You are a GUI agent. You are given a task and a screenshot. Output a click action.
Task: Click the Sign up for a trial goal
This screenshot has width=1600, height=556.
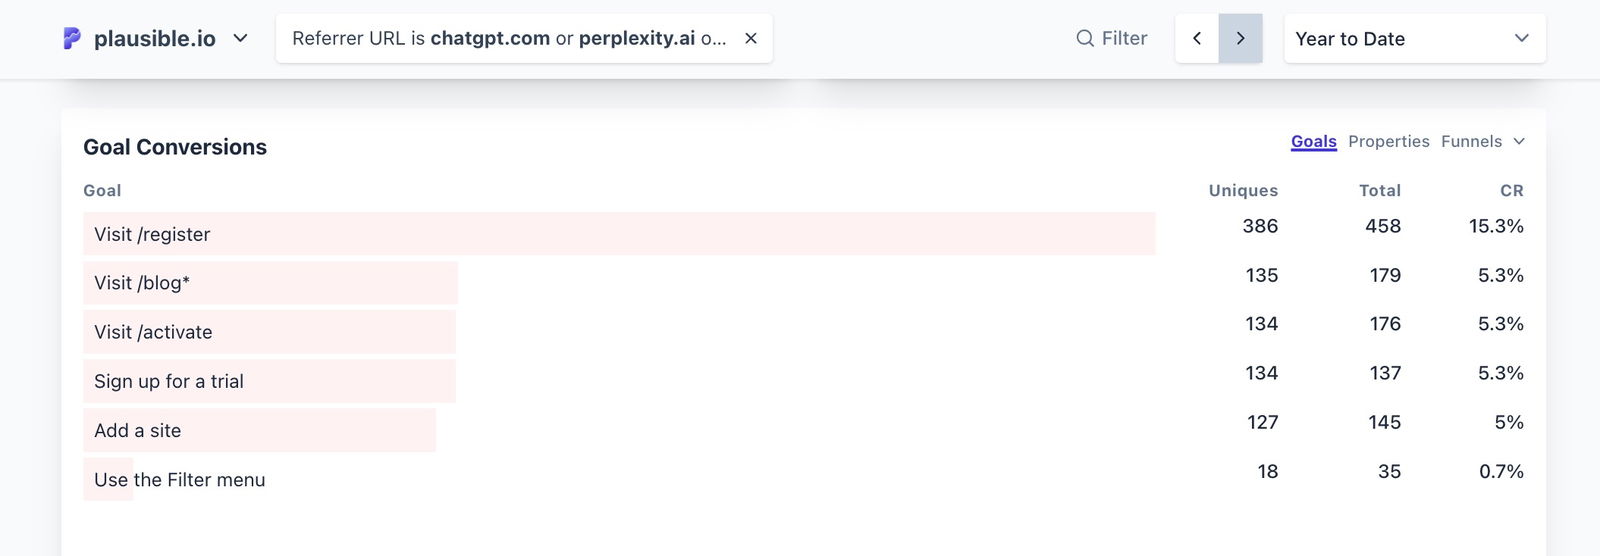pyautogui.click(x=169, y=381)
